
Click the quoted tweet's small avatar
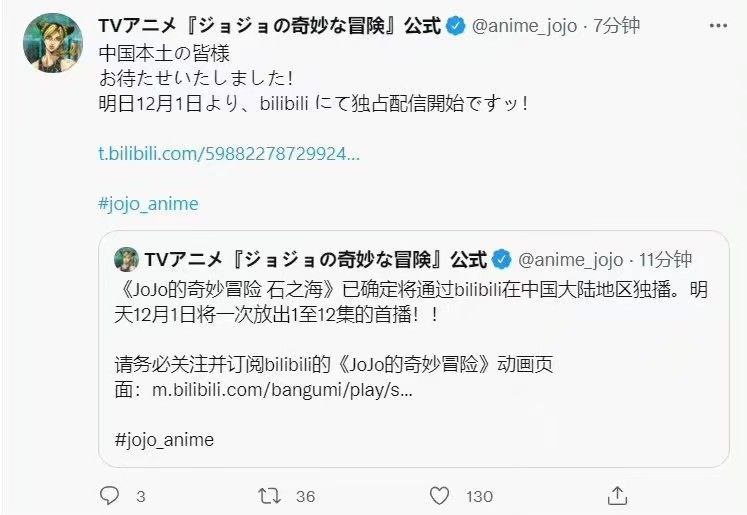pyautogui.click(x=127, y=259)
